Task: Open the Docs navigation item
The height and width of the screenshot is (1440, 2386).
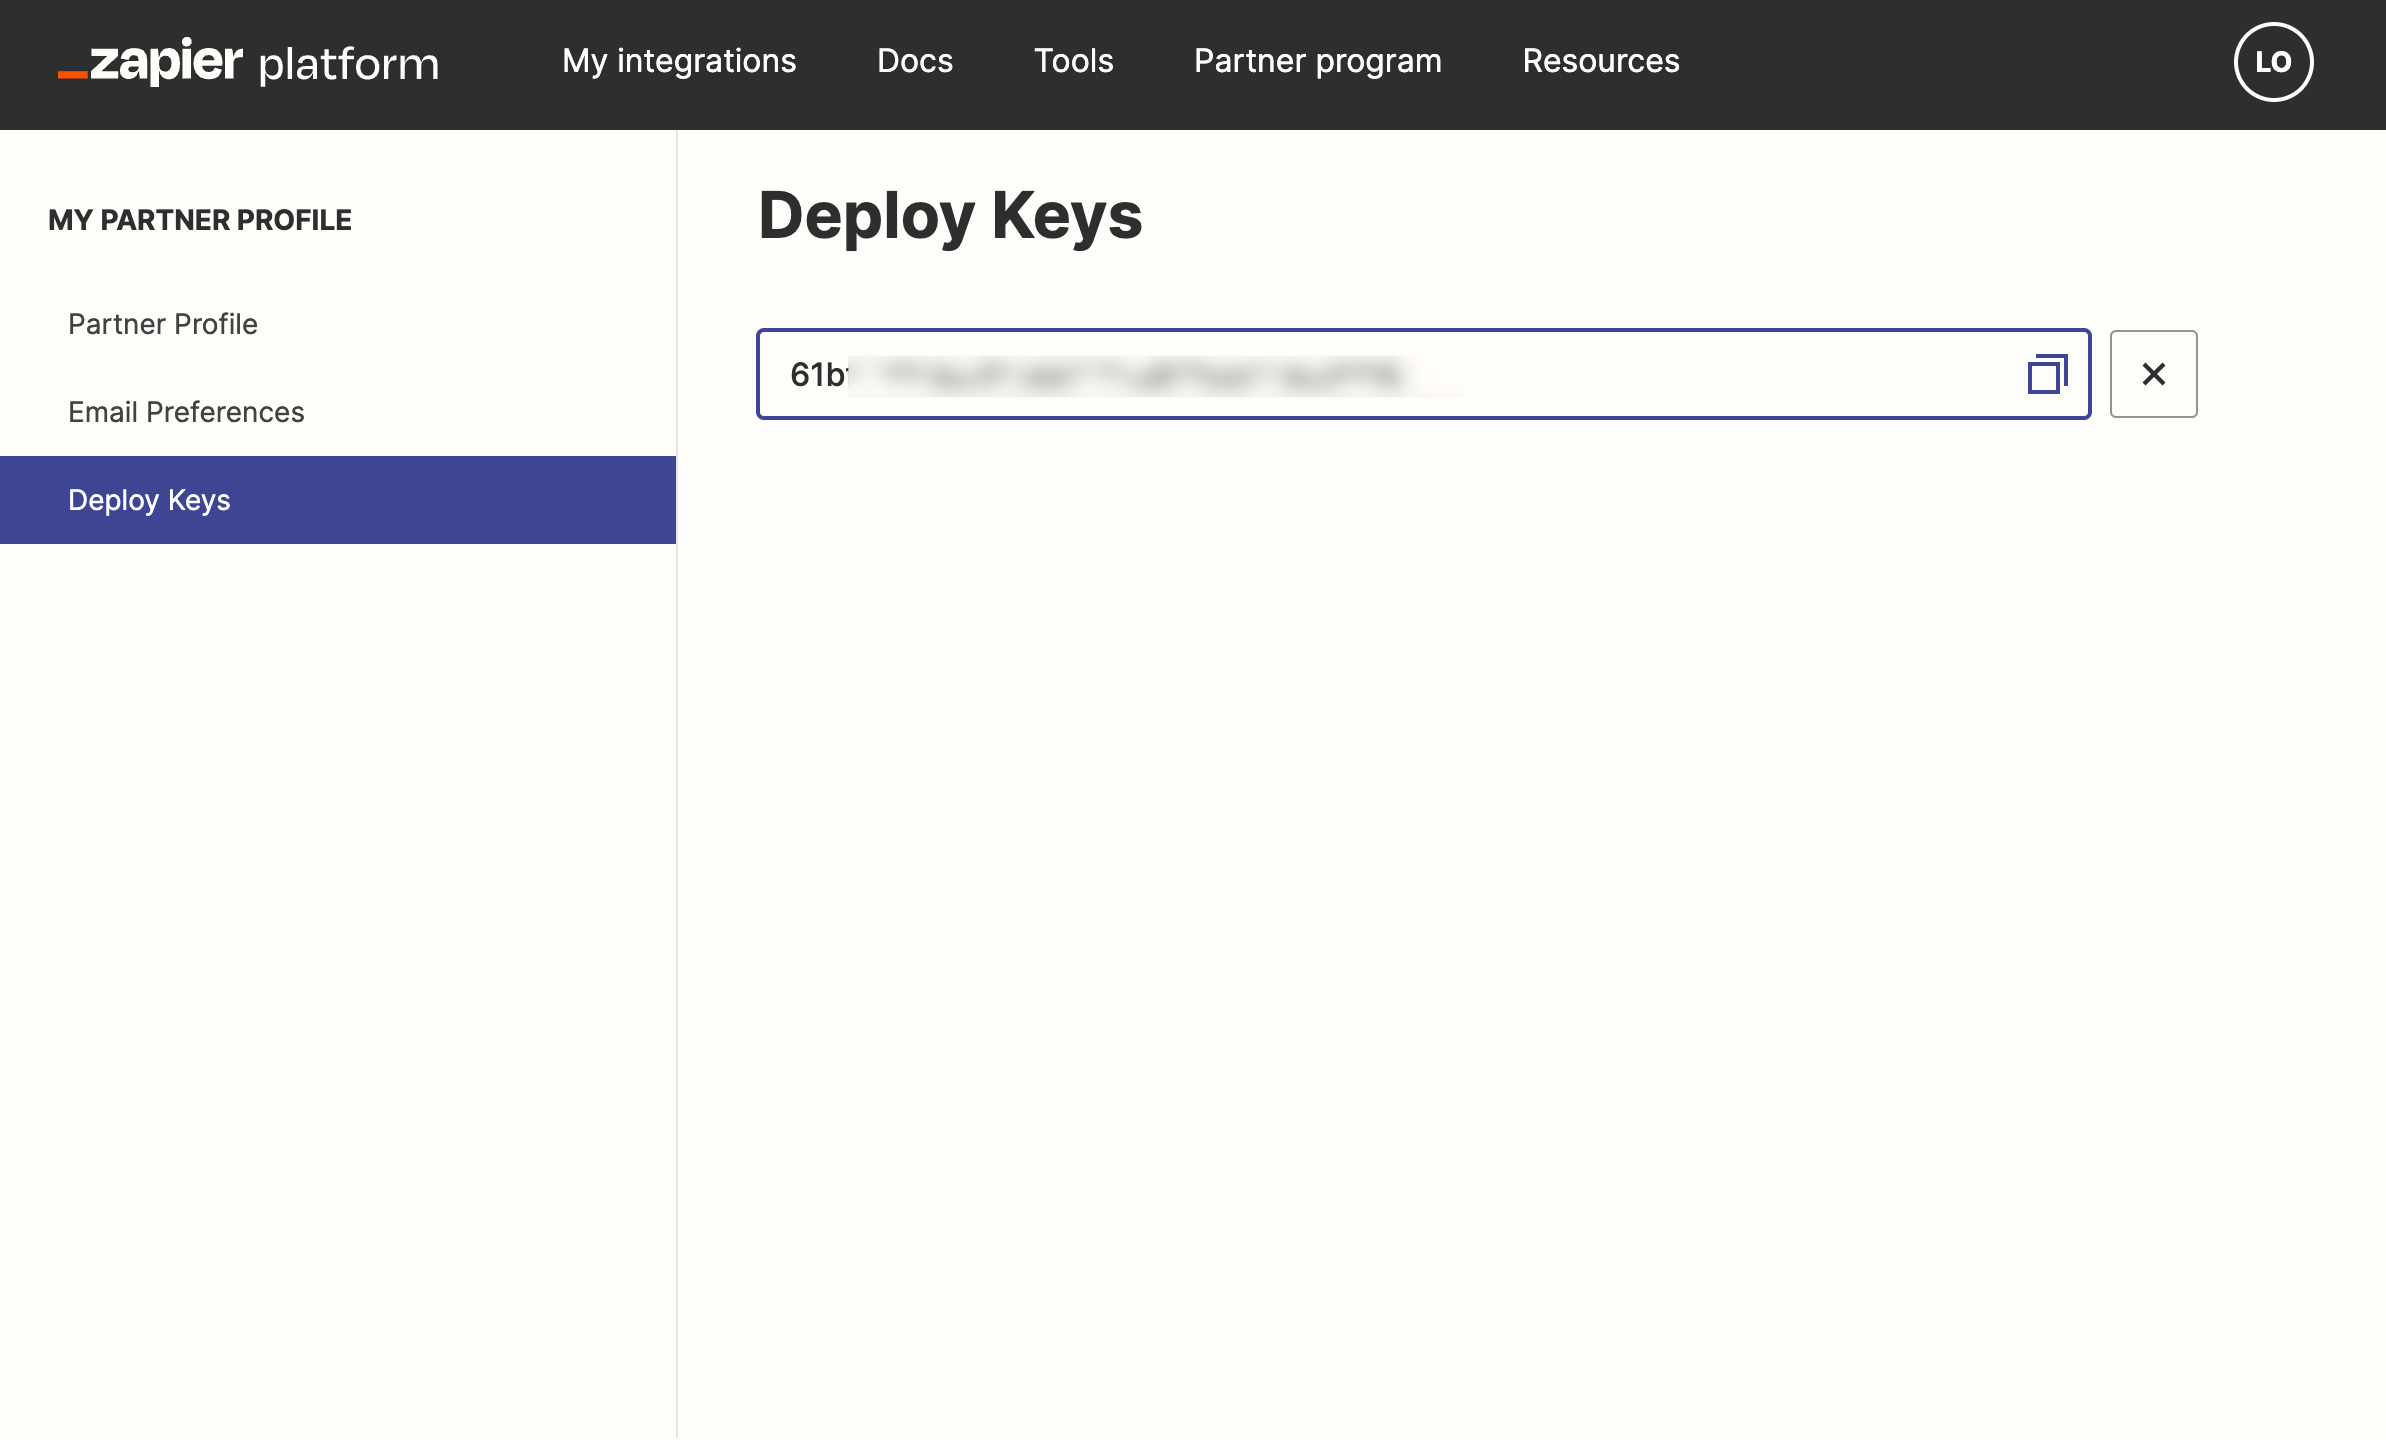Action: pyautogui.click(x=914, y=61)
